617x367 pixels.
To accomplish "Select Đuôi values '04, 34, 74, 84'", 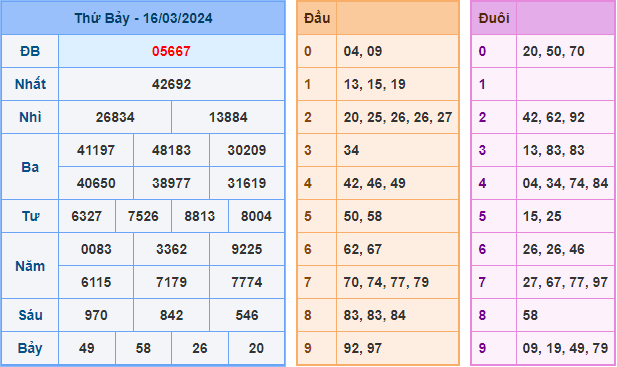I will tap(565, 183).
